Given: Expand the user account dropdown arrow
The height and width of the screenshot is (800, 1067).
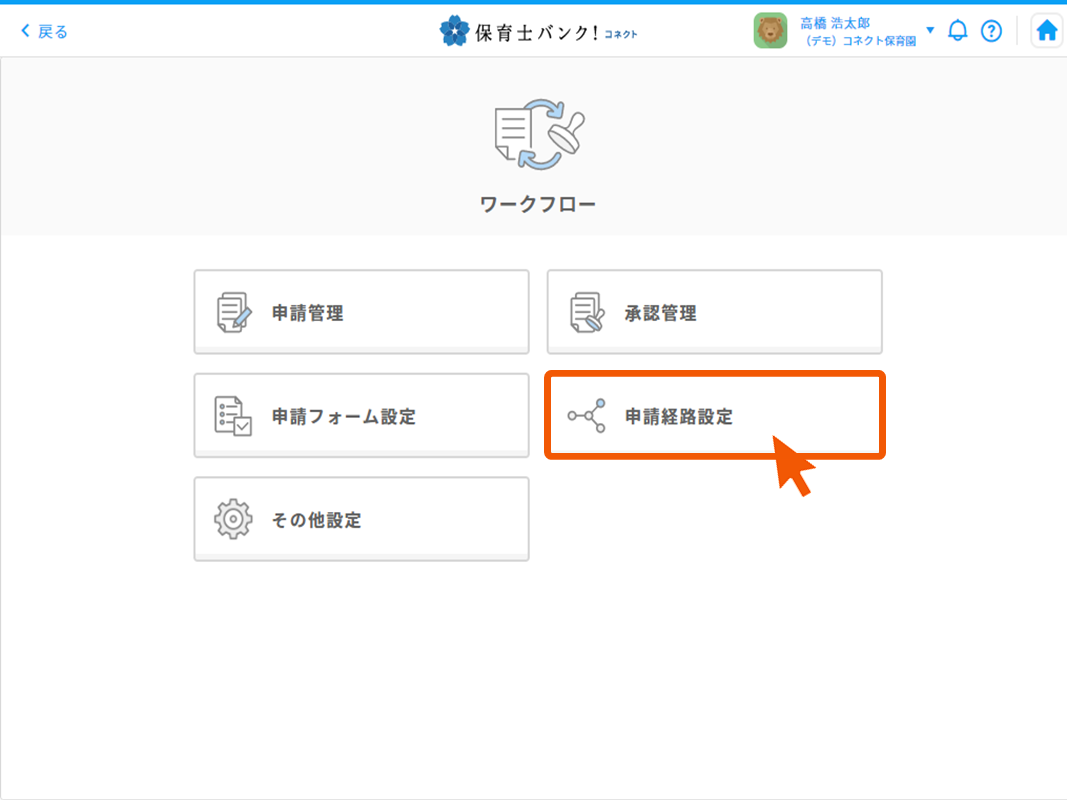Looking at the screenshot, I should pos(930,30).
